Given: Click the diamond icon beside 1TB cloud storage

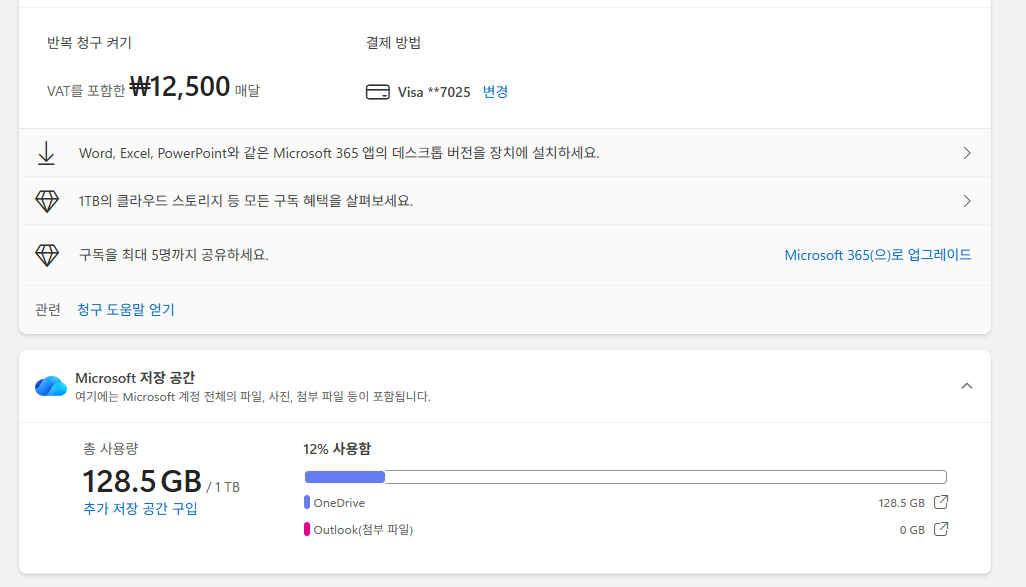Looking at the screenshot, I should tap(46, 201).
